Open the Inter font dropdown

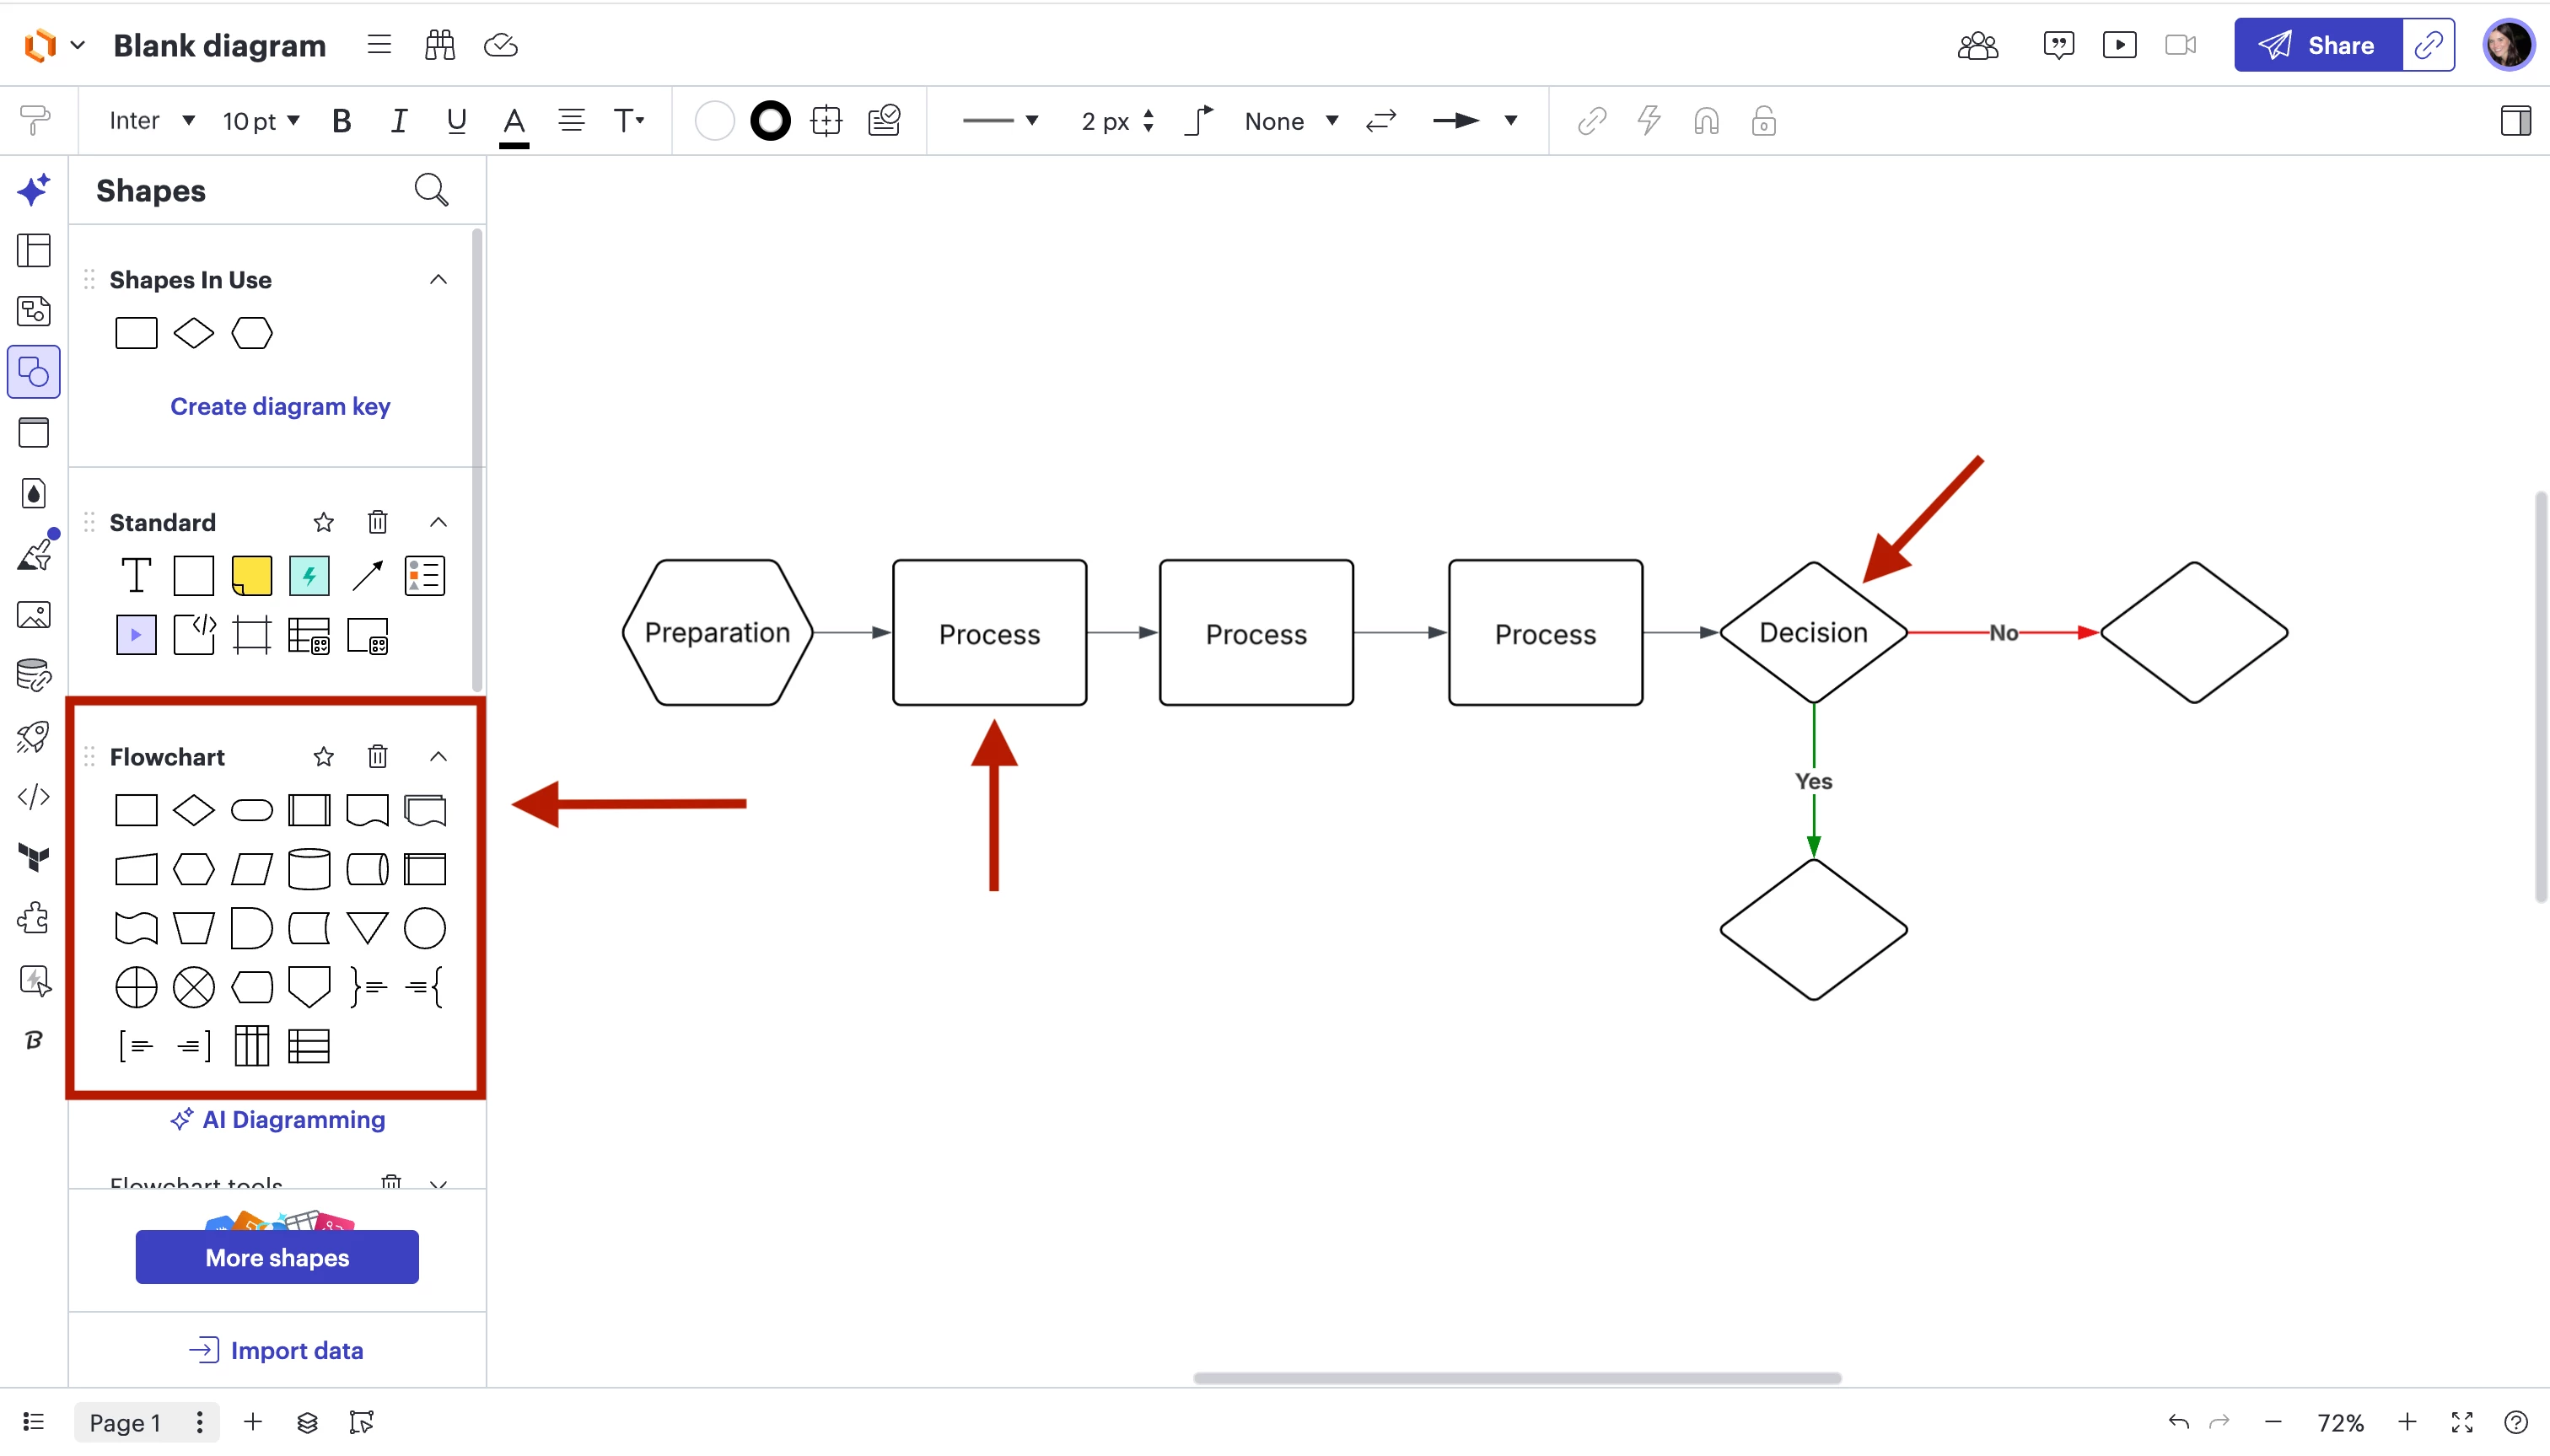151,121
